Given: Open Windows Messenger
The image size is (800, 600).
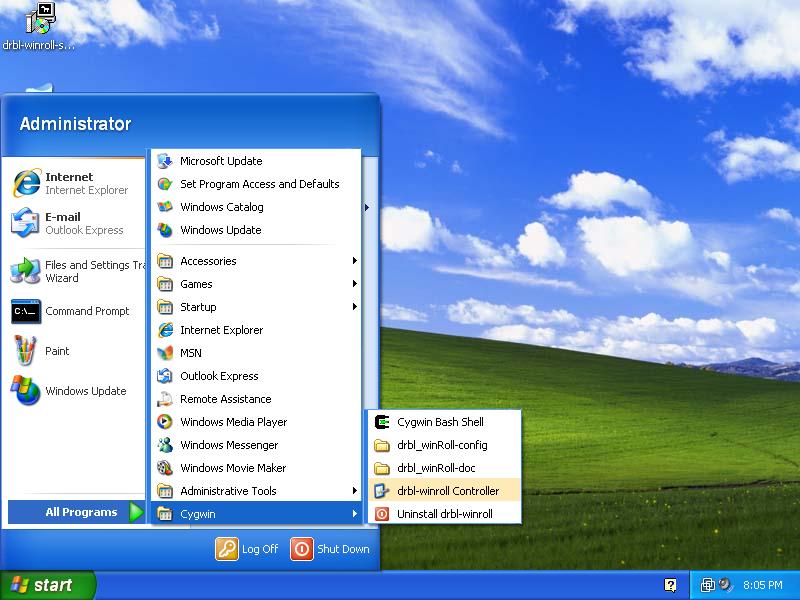Looking at the screenshot, I should click(229, 445).
